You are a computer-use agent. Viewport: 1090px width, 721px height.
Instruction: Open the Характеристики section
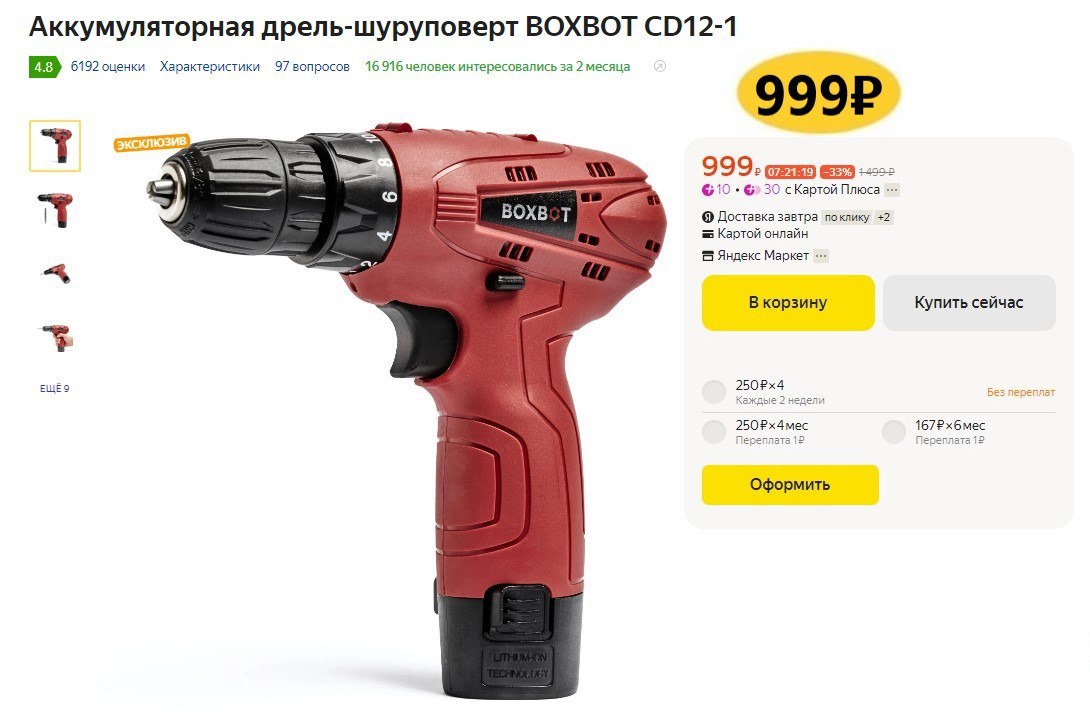click(210, 67)
